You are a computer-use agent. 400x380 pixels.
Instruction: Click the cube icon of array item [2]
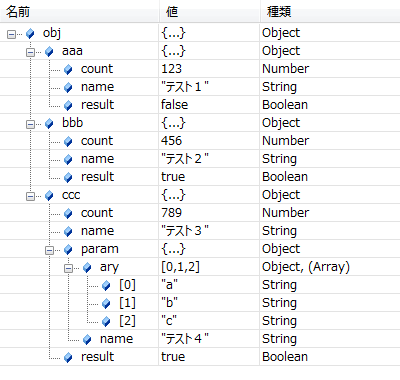pyautogui.click(x=106, y=321)
